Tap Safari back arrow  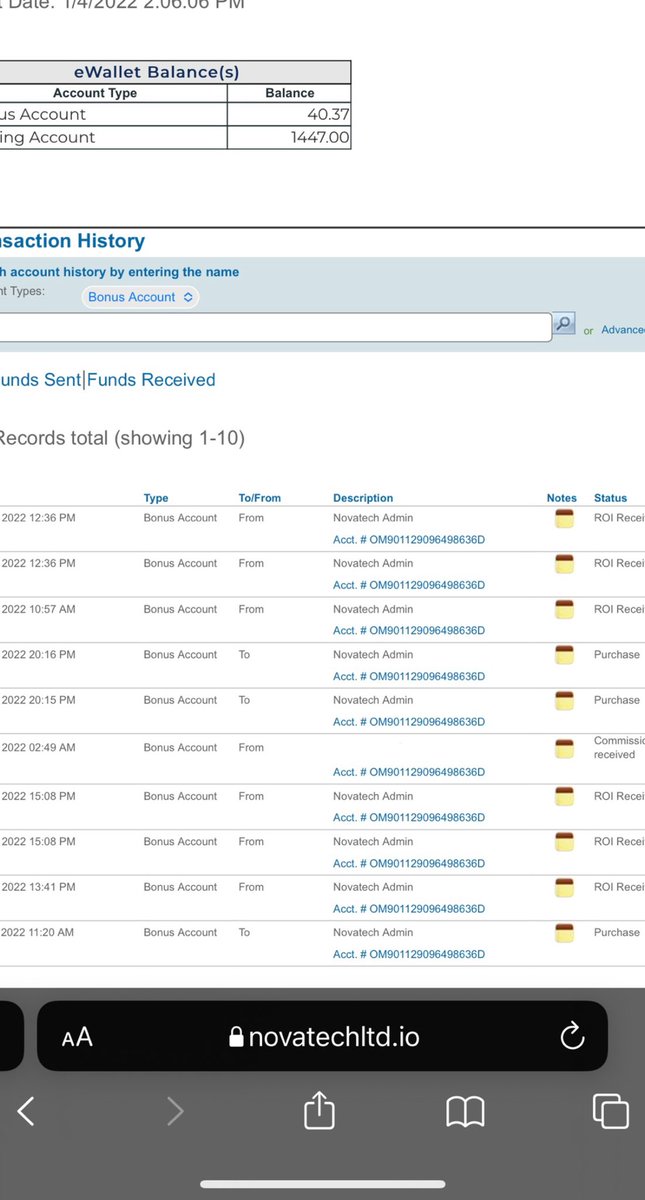[x=27, y=1110]
